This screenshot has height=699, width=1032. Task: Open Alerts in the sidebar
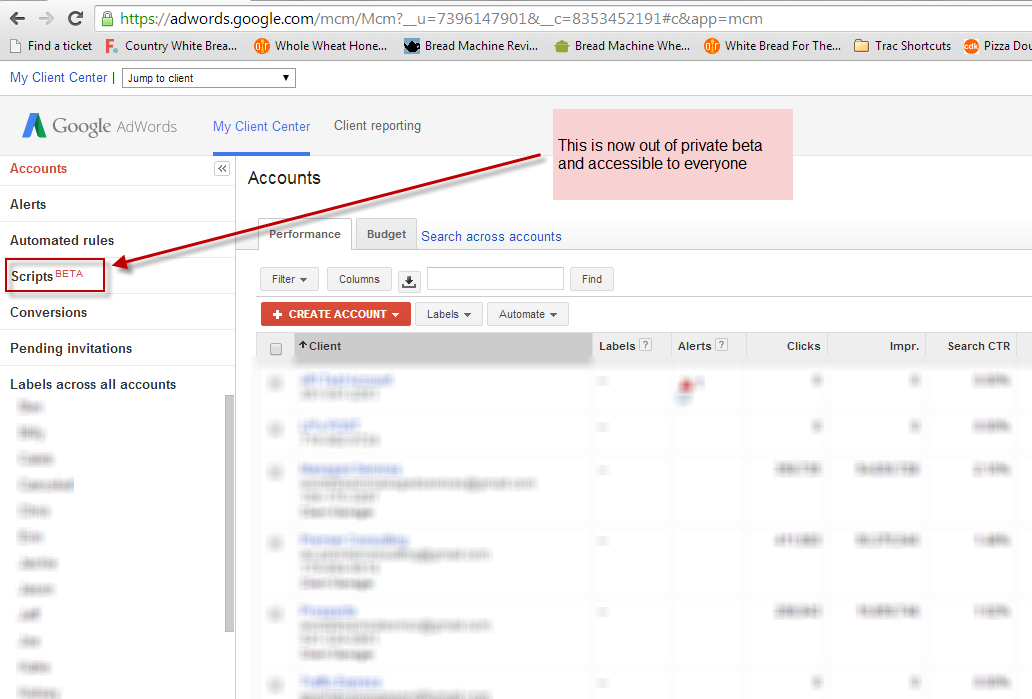28,205
